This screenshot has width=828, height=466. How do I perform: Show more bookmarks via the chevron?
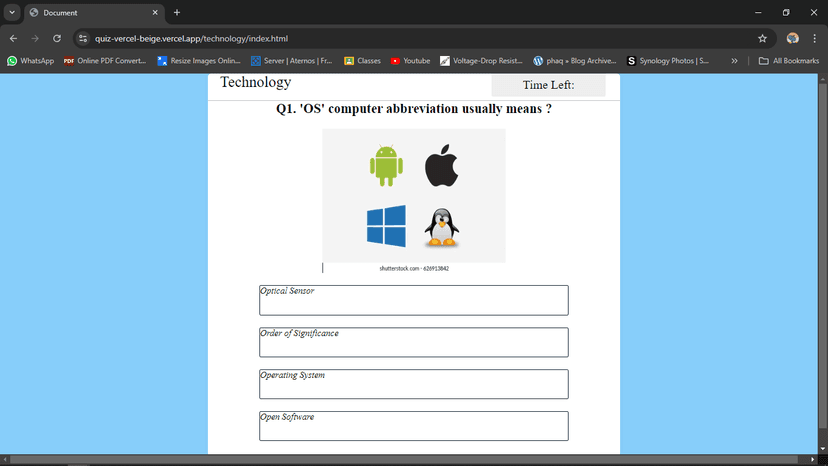tap(734, 61)
